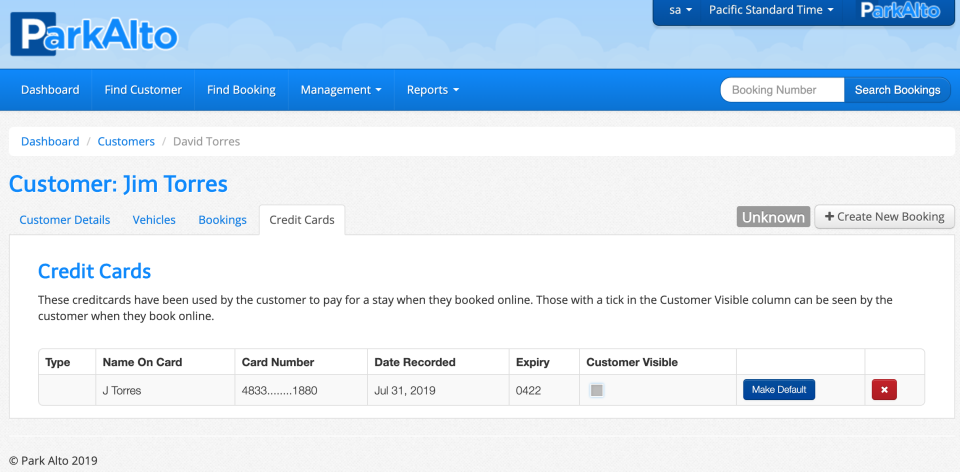
Task: Click the small ParkAlto logo in top-right bar
Action: pyautogui.click(x=900, y=10)
